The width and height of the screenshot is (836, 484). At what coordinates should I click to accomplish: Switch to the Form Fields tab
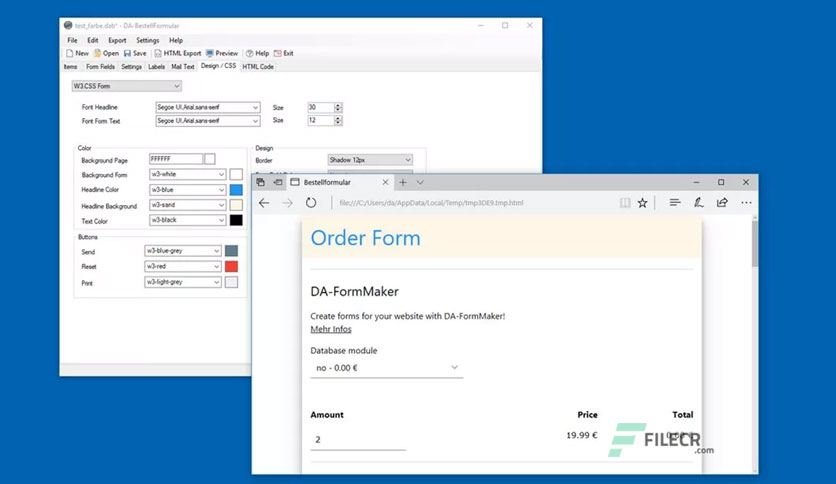point(100,67)
